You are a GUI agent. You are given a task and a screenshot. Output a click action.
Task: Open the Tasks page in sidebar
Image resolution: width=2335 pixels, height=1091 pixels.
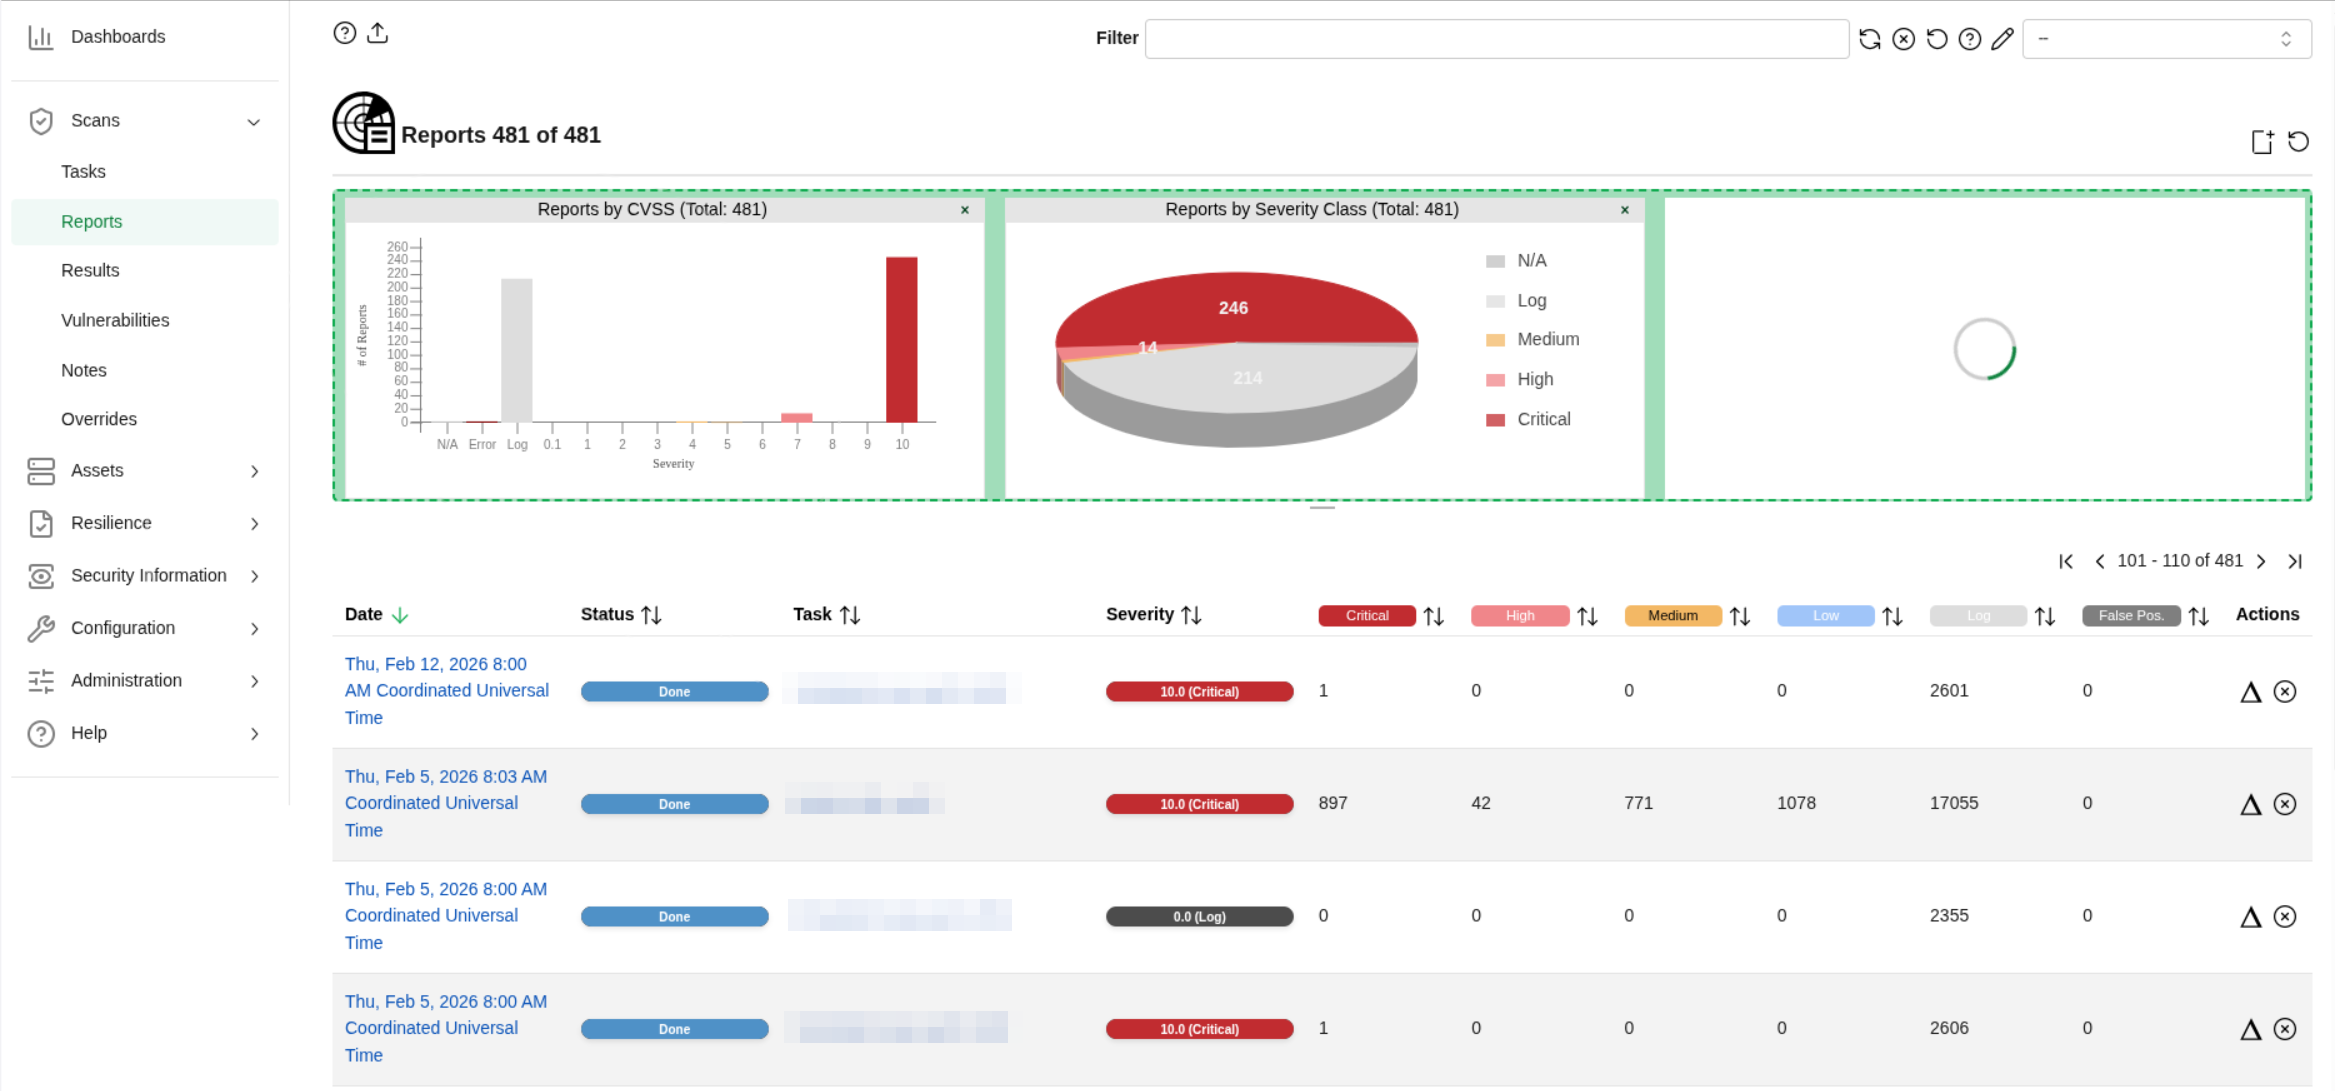(x=83, y=172)
